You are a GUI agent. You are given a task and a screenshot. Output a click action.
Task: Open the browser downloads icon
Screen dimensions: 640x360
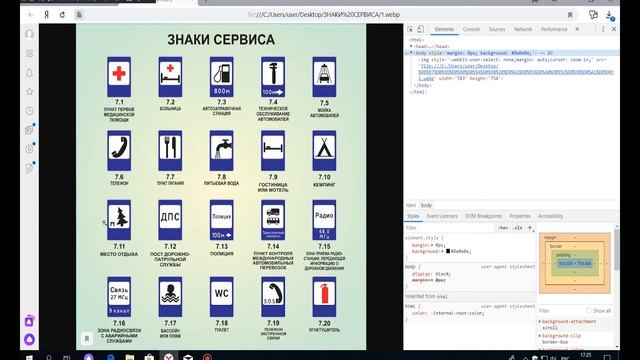(610, 16)
